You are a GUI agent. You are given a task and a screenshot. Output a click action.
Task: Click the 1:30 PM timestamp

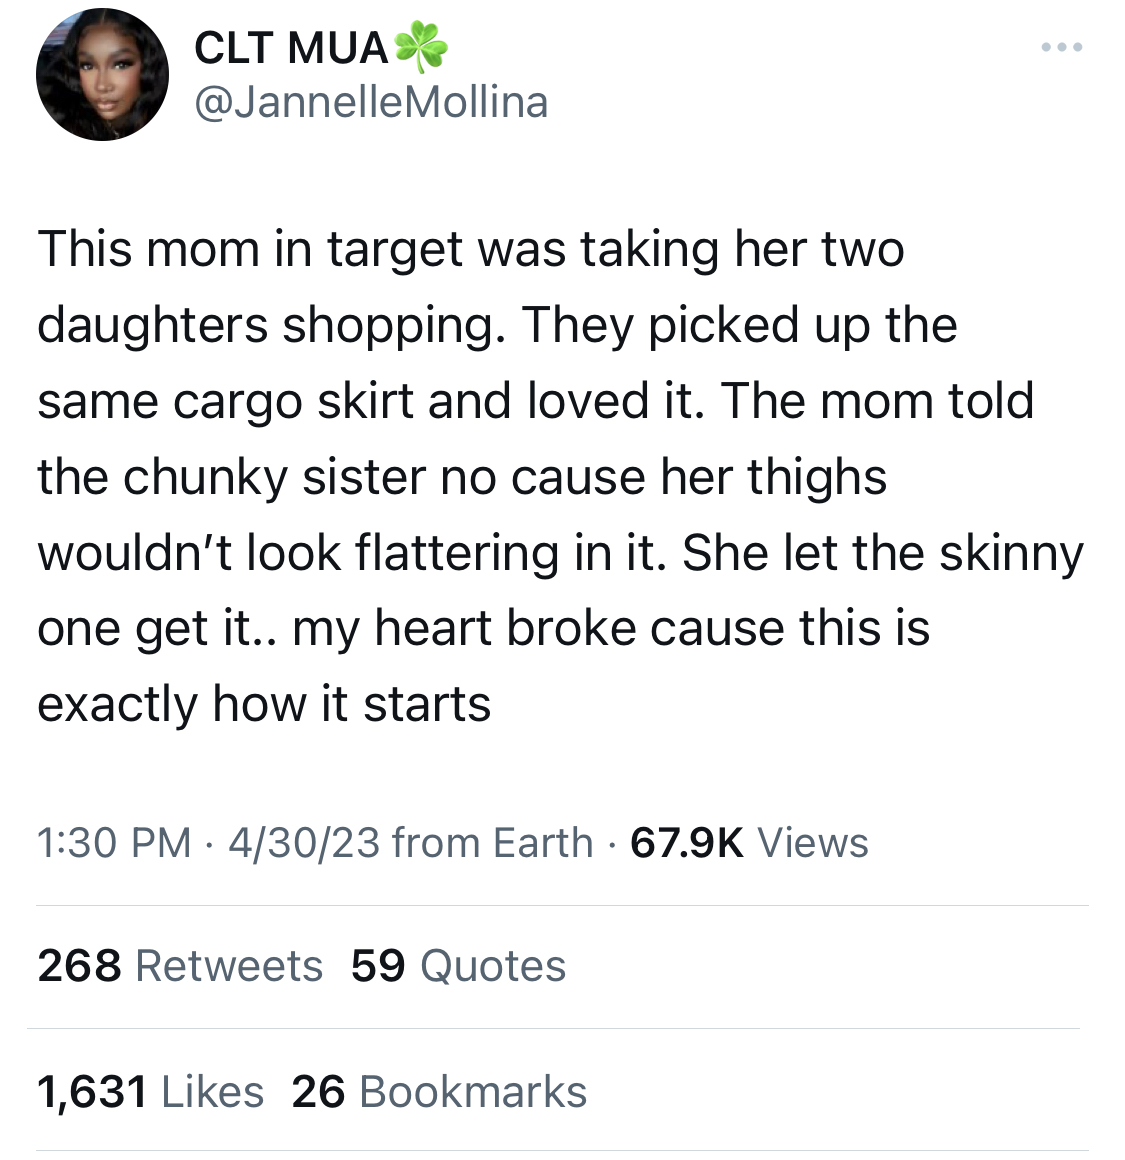(x=115, y=843)
